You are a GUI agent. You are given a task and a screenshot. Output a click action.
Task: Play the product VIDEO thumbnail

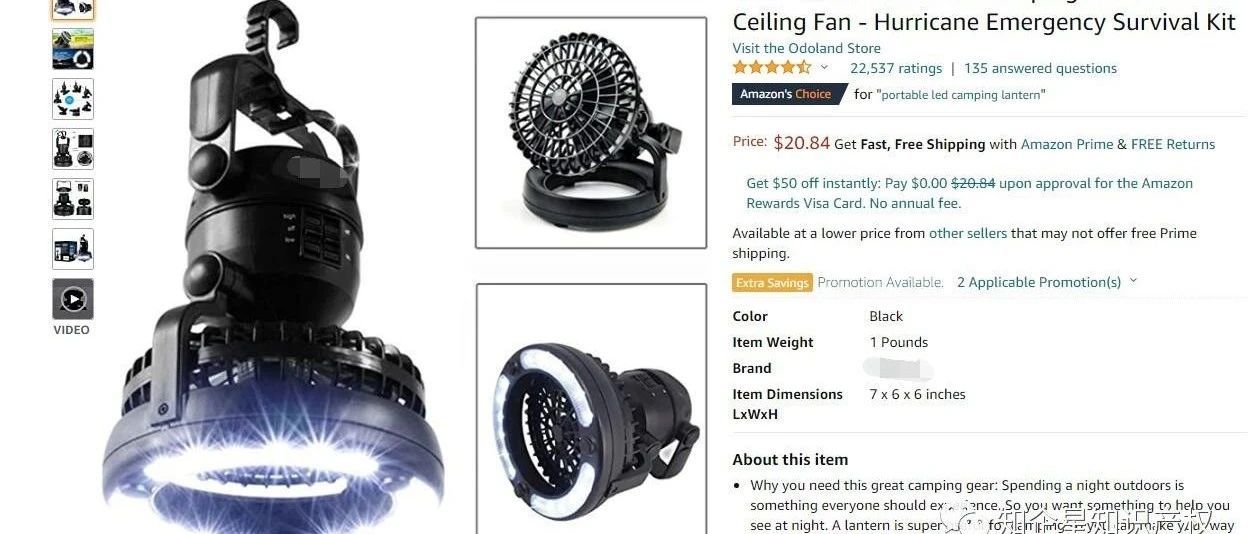(x=73, y=299)
